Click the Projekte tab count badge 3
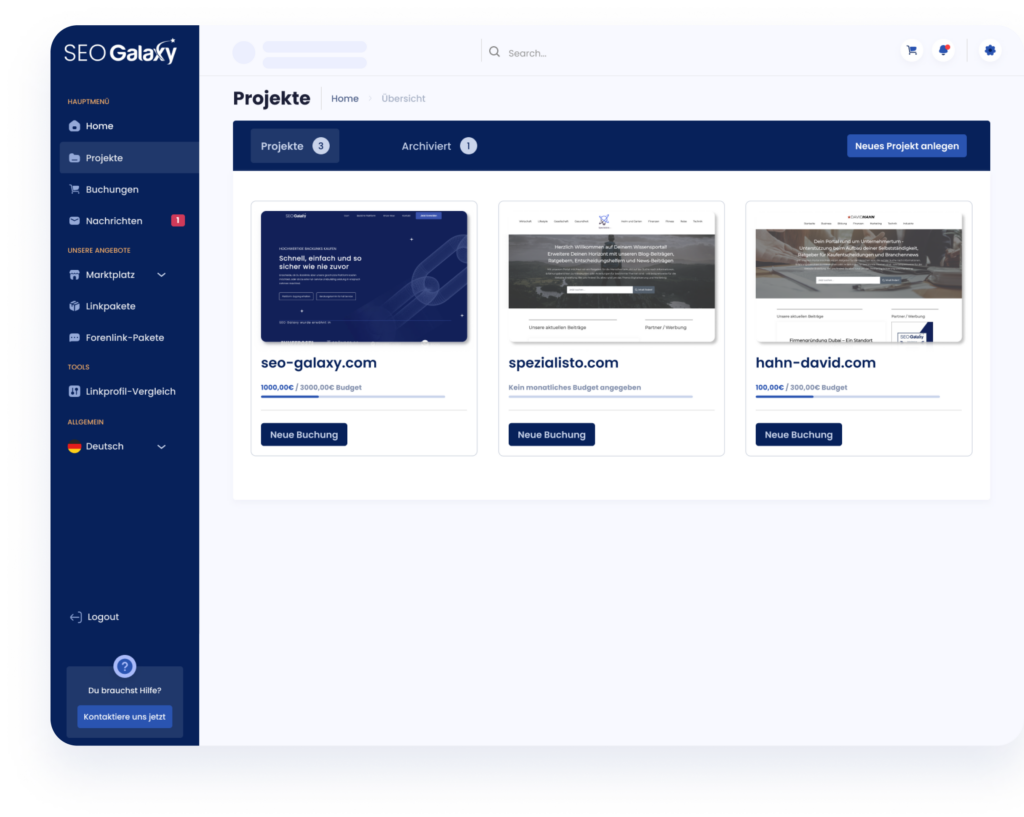The height and width of the screenshot is (817, 1024). [x=321, y=146]
